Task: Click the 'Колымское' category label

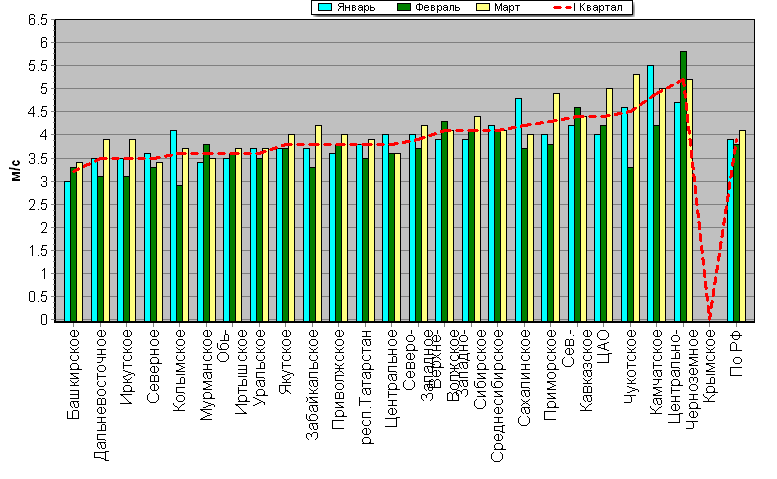Action: click(x=179, y=370)
